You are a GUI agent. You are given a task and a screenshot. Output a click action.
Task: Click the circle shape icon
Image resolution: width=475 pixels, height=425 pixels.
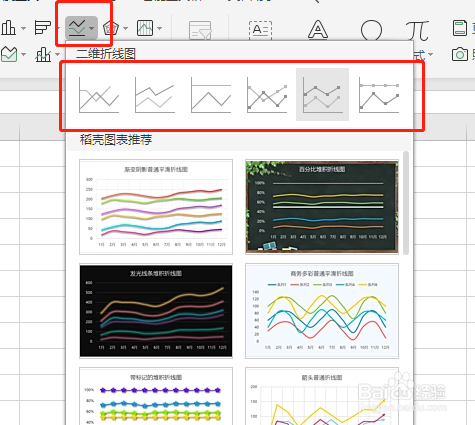(x=371, y=30)
